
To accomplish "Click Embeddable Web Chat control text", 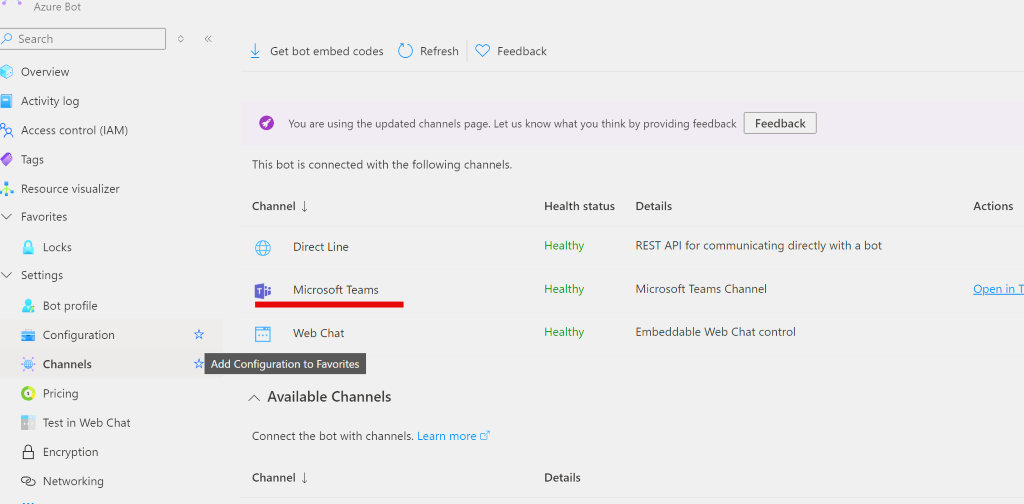I will (x=716, y=332).
